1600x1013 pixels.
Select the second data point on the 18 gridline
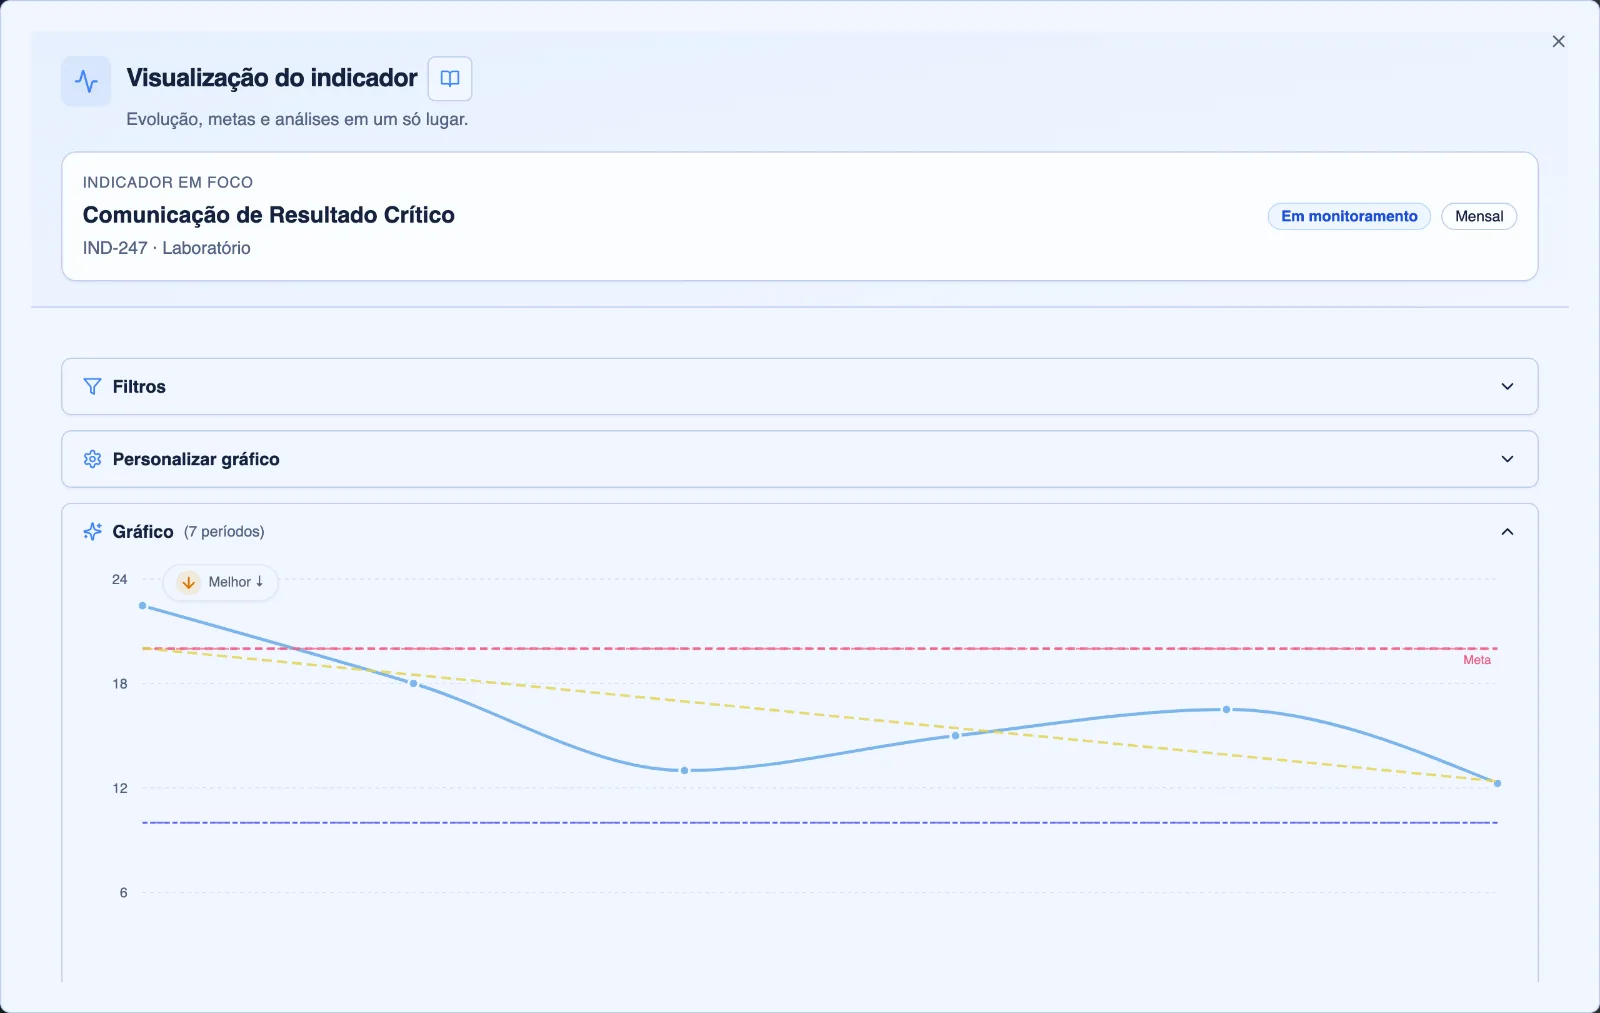click(413, 683)
